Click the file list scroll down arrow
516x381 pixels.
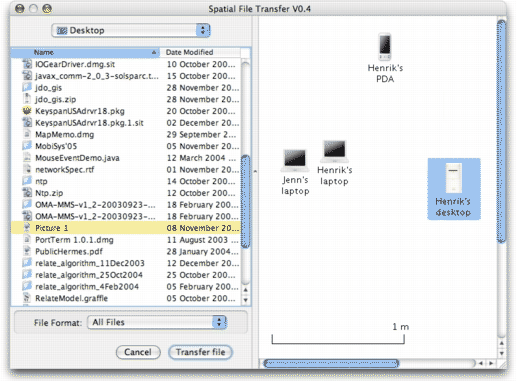pos(246,300)
